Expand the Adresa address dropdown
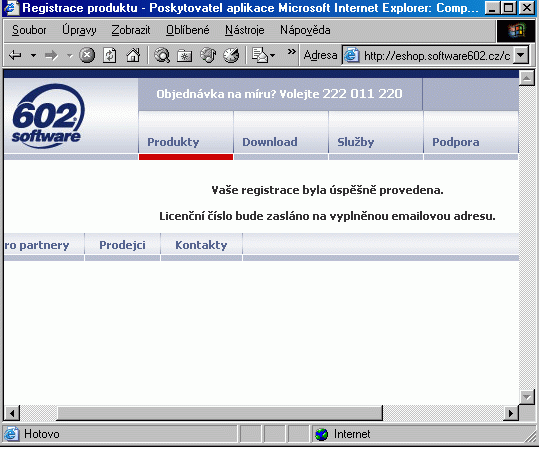The height and width of the screenshot is (449, 539). (521, 55)
